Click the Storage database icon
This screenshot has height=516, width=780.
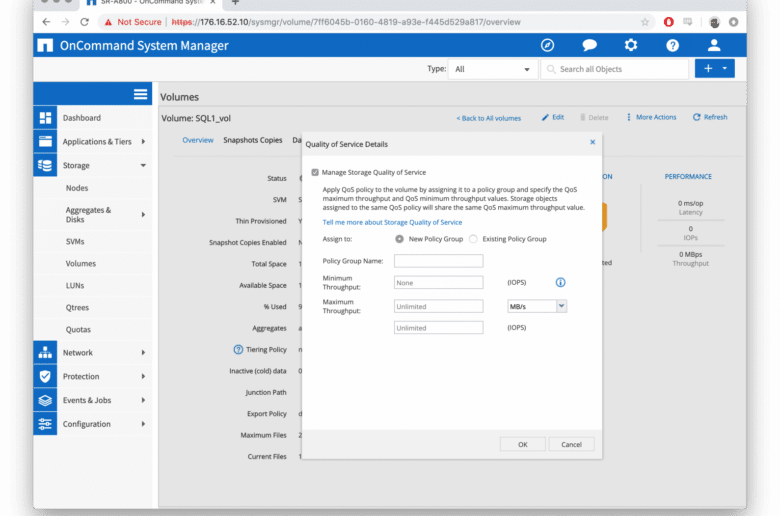pyautogui.click(x=45, y=165)
